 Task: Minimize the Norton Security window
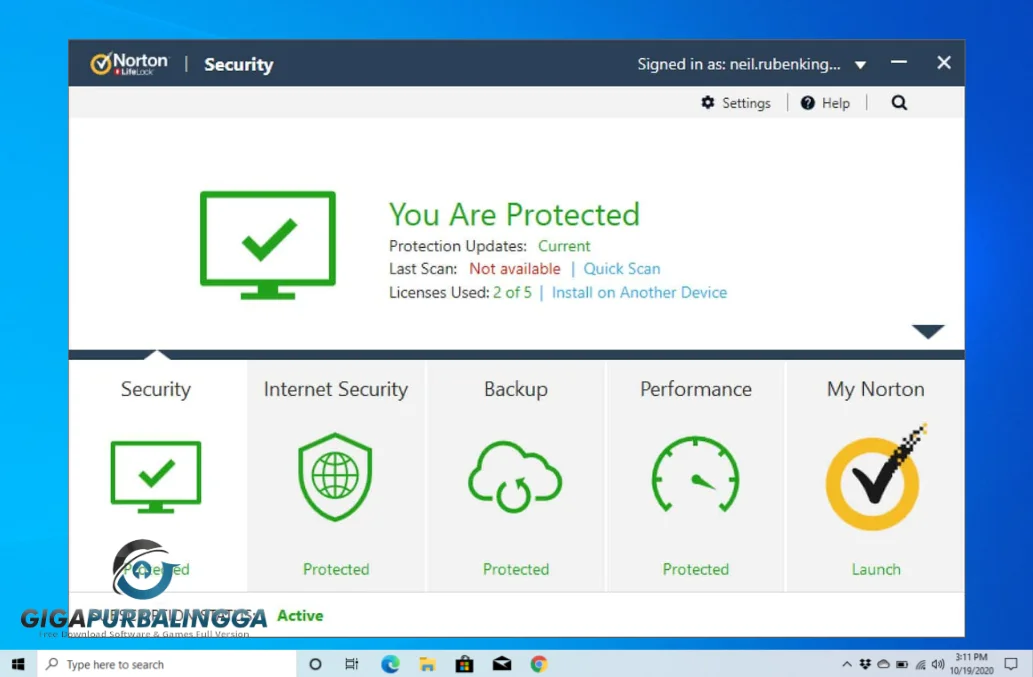[x=899, y=63]
